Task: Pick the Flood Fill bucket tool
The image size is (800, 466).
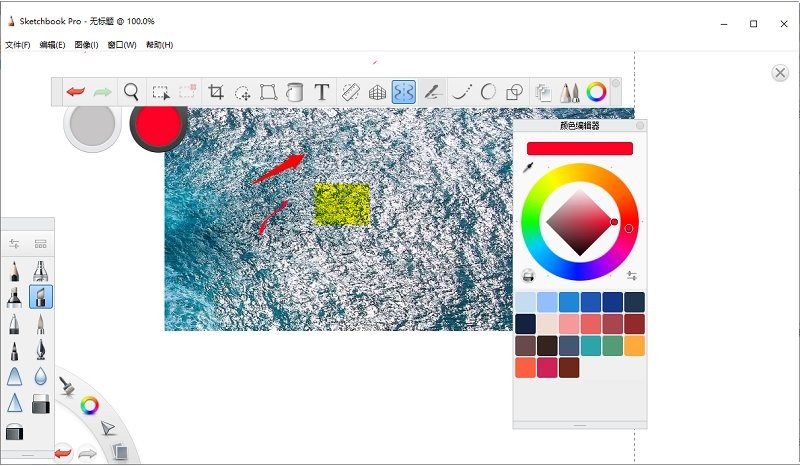Action: click(x=294, y=92)
